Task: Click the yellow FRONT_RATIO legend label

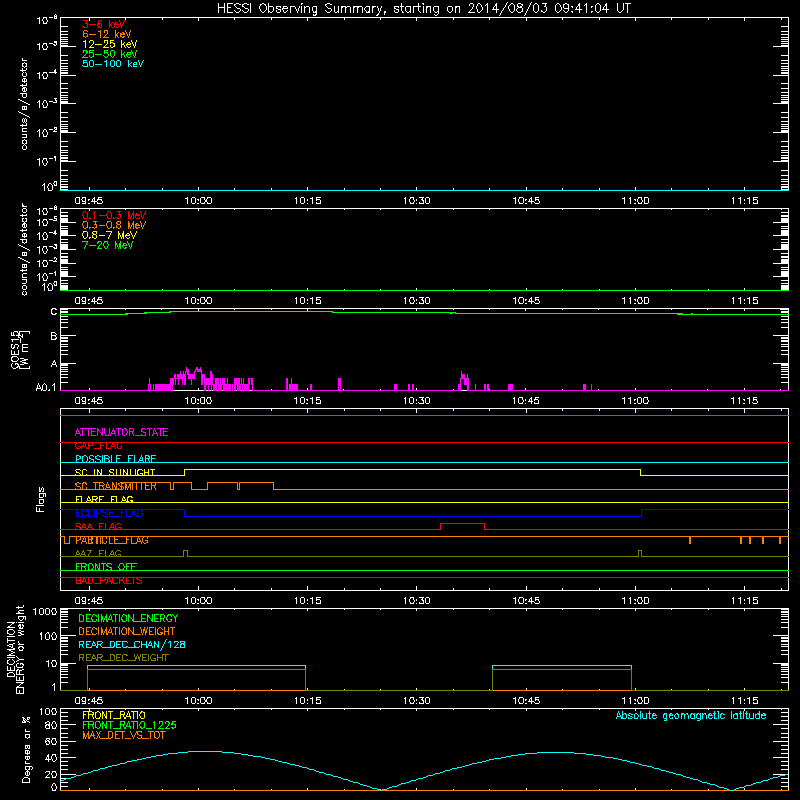Action: tap(114, 715)
